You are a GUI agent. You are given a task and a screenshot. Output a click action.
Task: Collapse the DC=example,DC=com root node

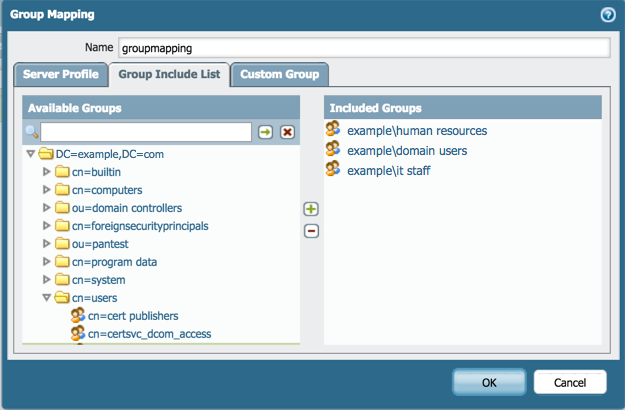tap(30, 154)
